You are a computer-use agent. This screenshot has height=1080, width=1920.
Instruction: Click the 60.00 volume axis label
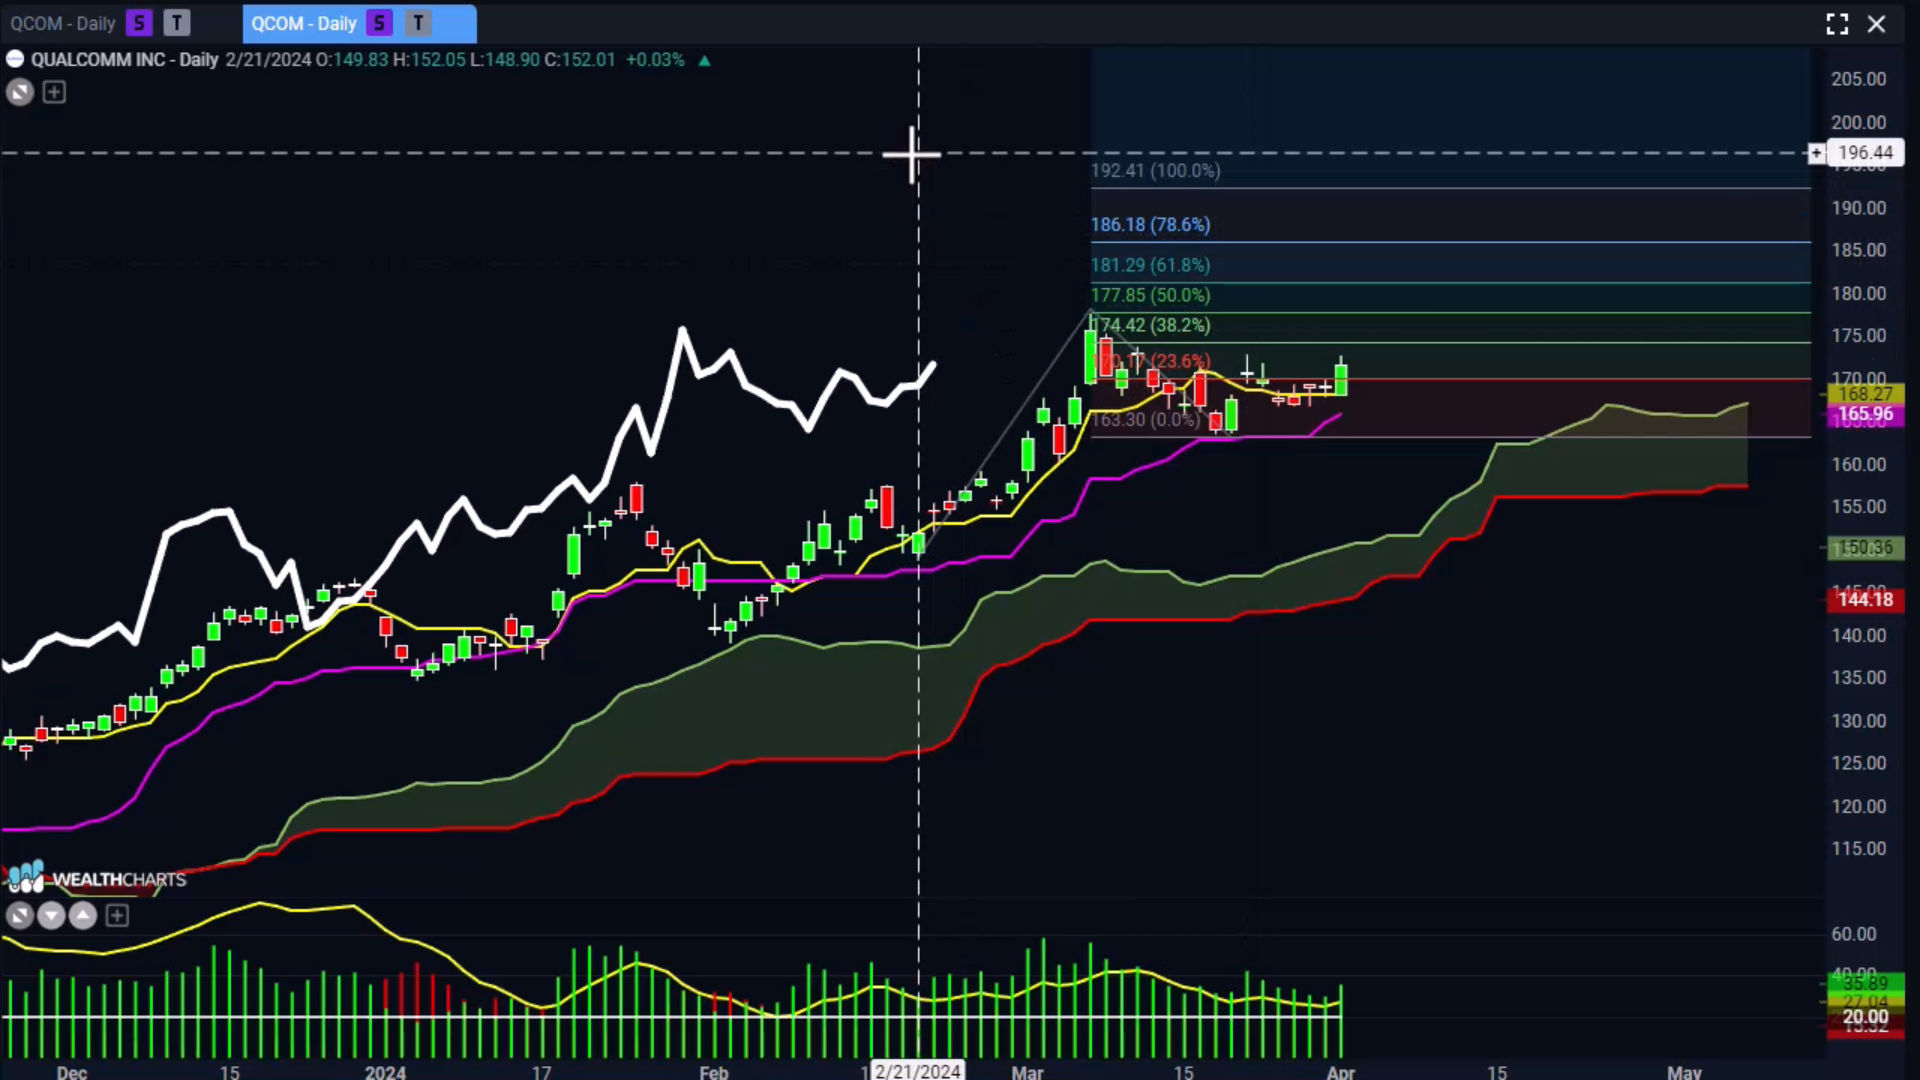pyautogui.click(x=1853, y=934)
